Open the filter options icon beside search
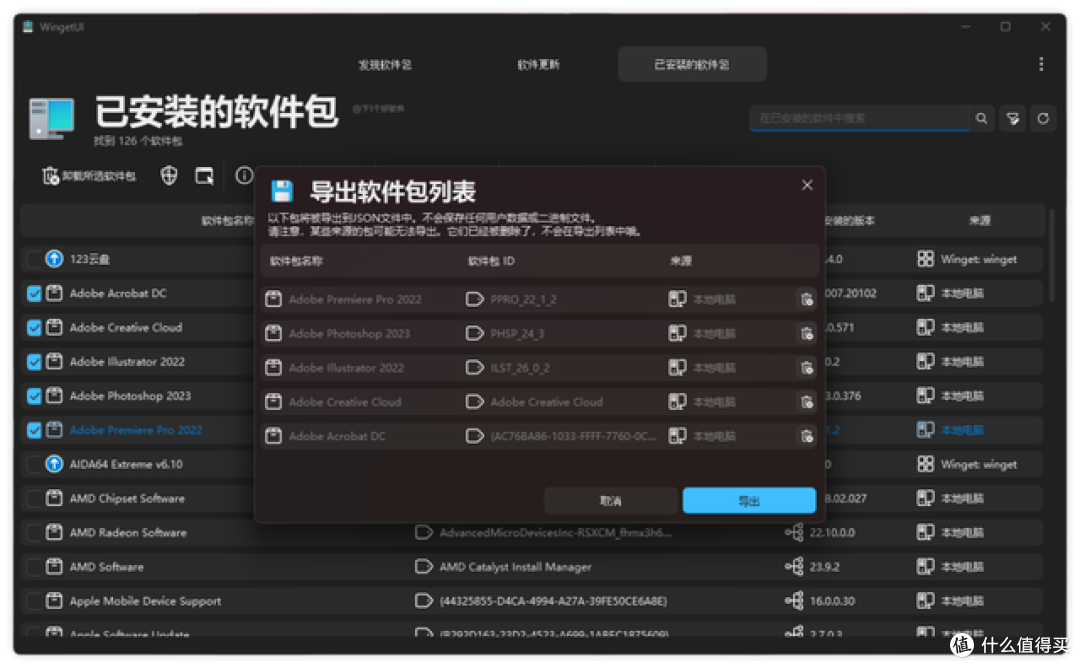 [1012, 118]
